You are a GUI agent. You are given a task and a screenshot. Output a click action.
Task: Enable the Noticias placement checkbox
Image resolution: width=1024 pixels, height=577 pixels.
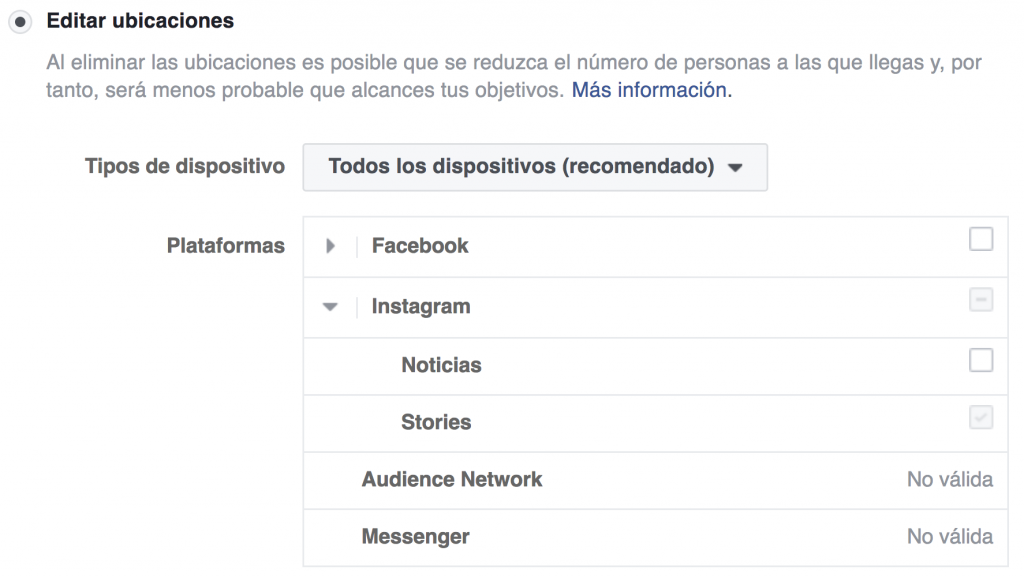(x=980, y=361)
